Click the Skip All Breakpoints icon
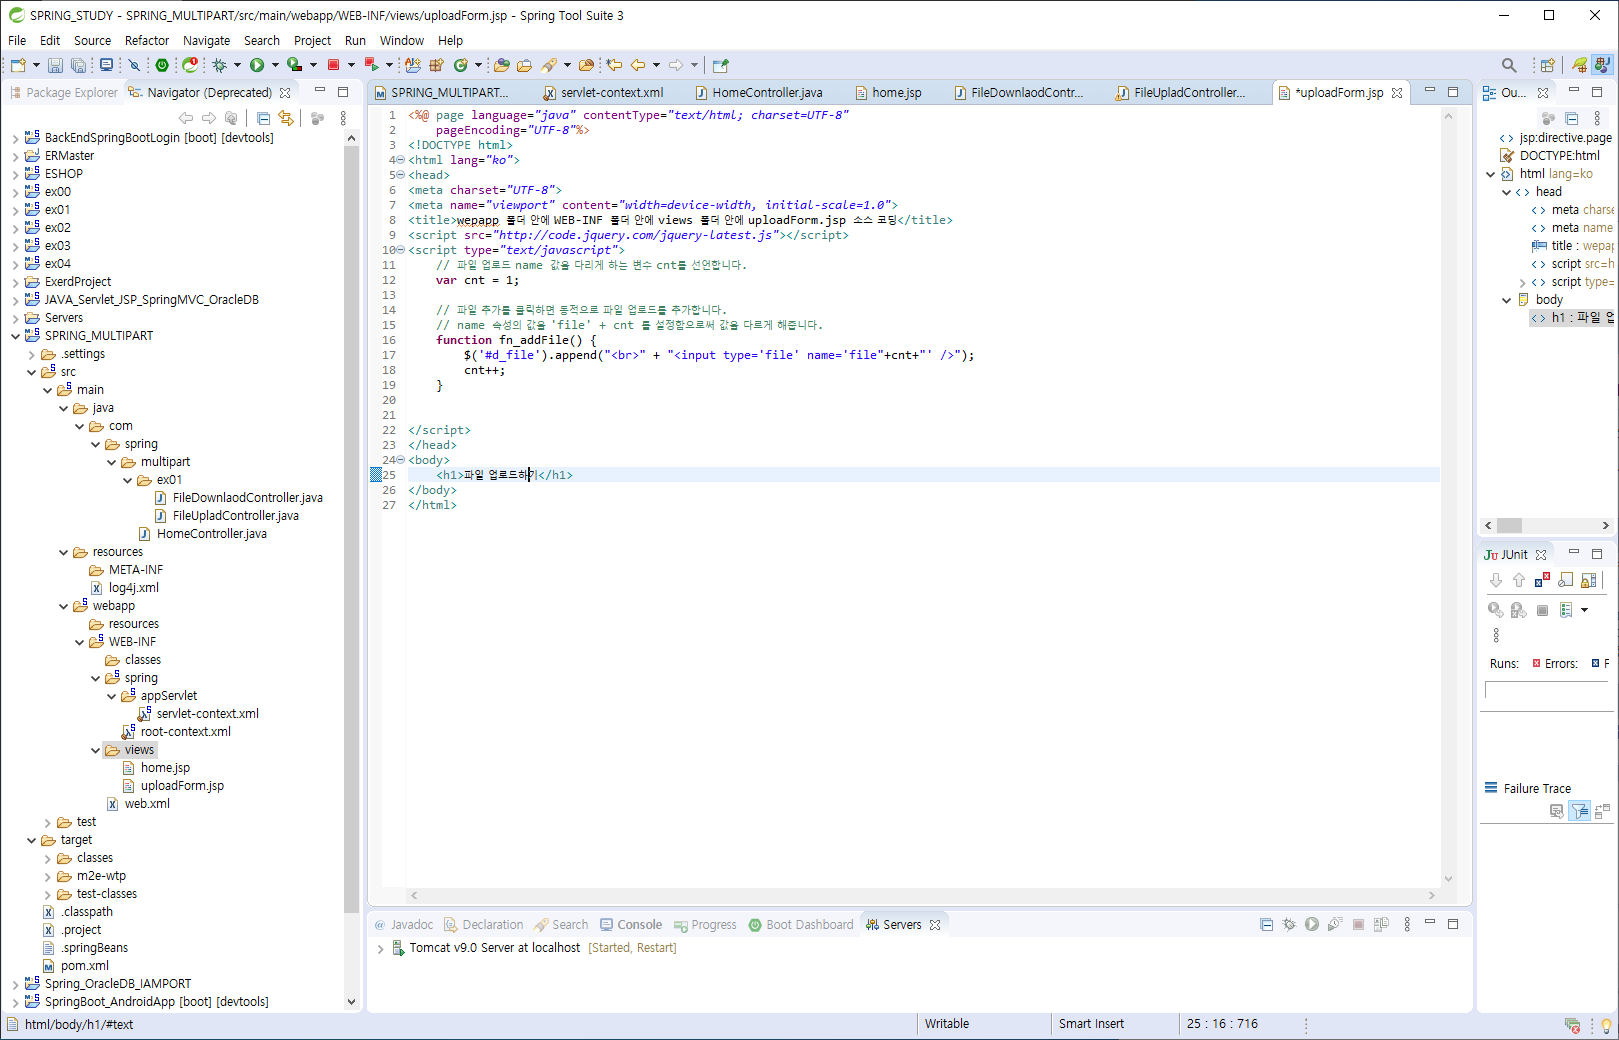Image resolution: width=1619 pixels, height=1040 pixels. tap(134, 65)
